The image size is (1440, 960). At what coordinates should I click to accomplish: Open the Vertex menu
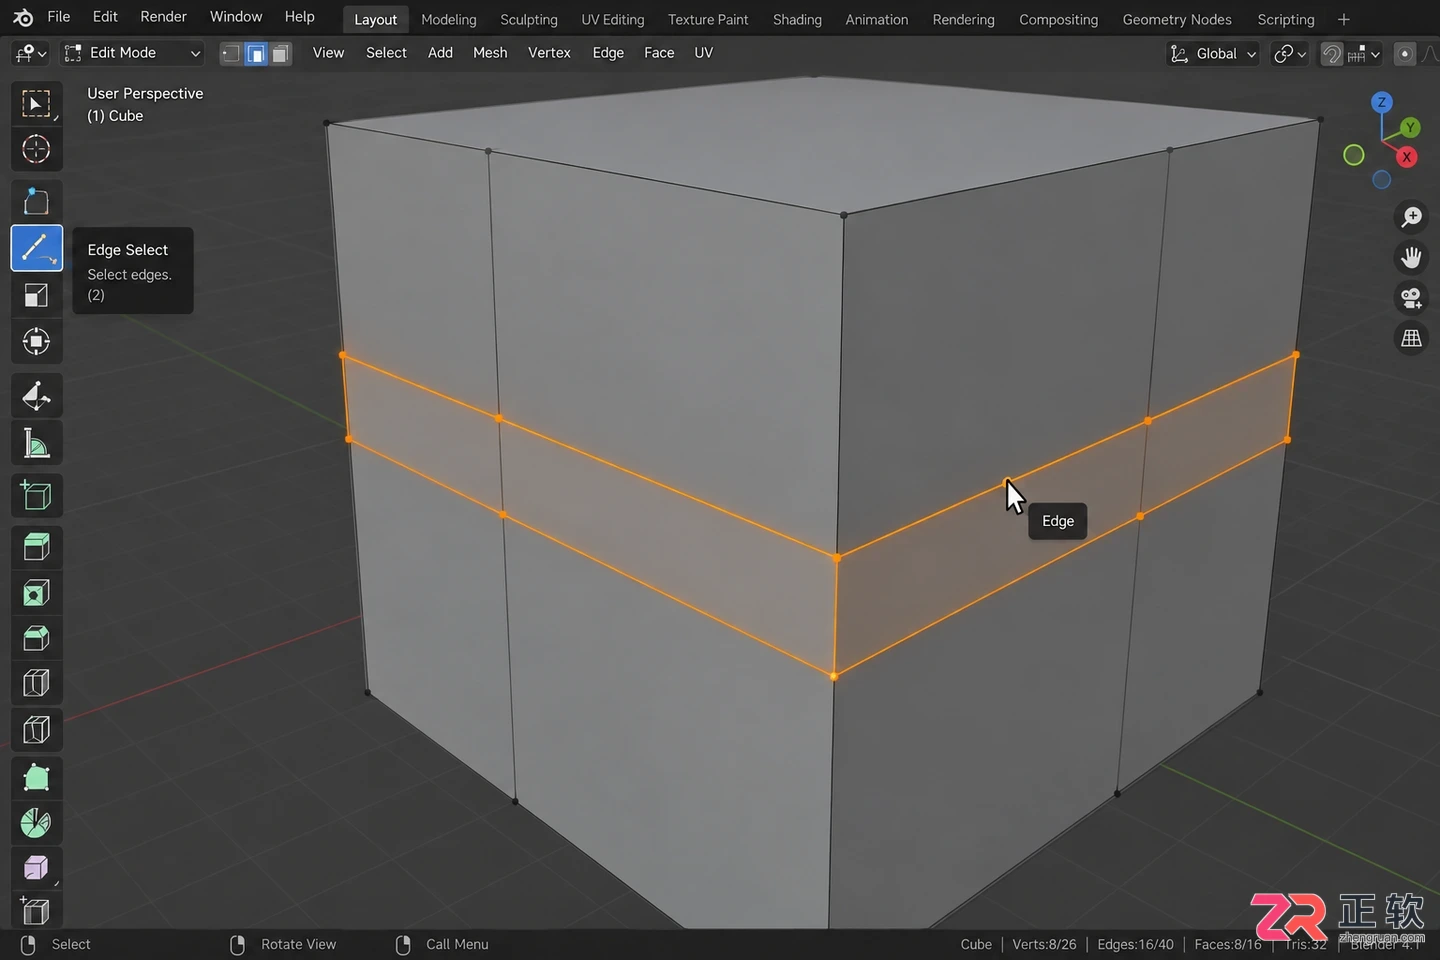pos(549,53)
